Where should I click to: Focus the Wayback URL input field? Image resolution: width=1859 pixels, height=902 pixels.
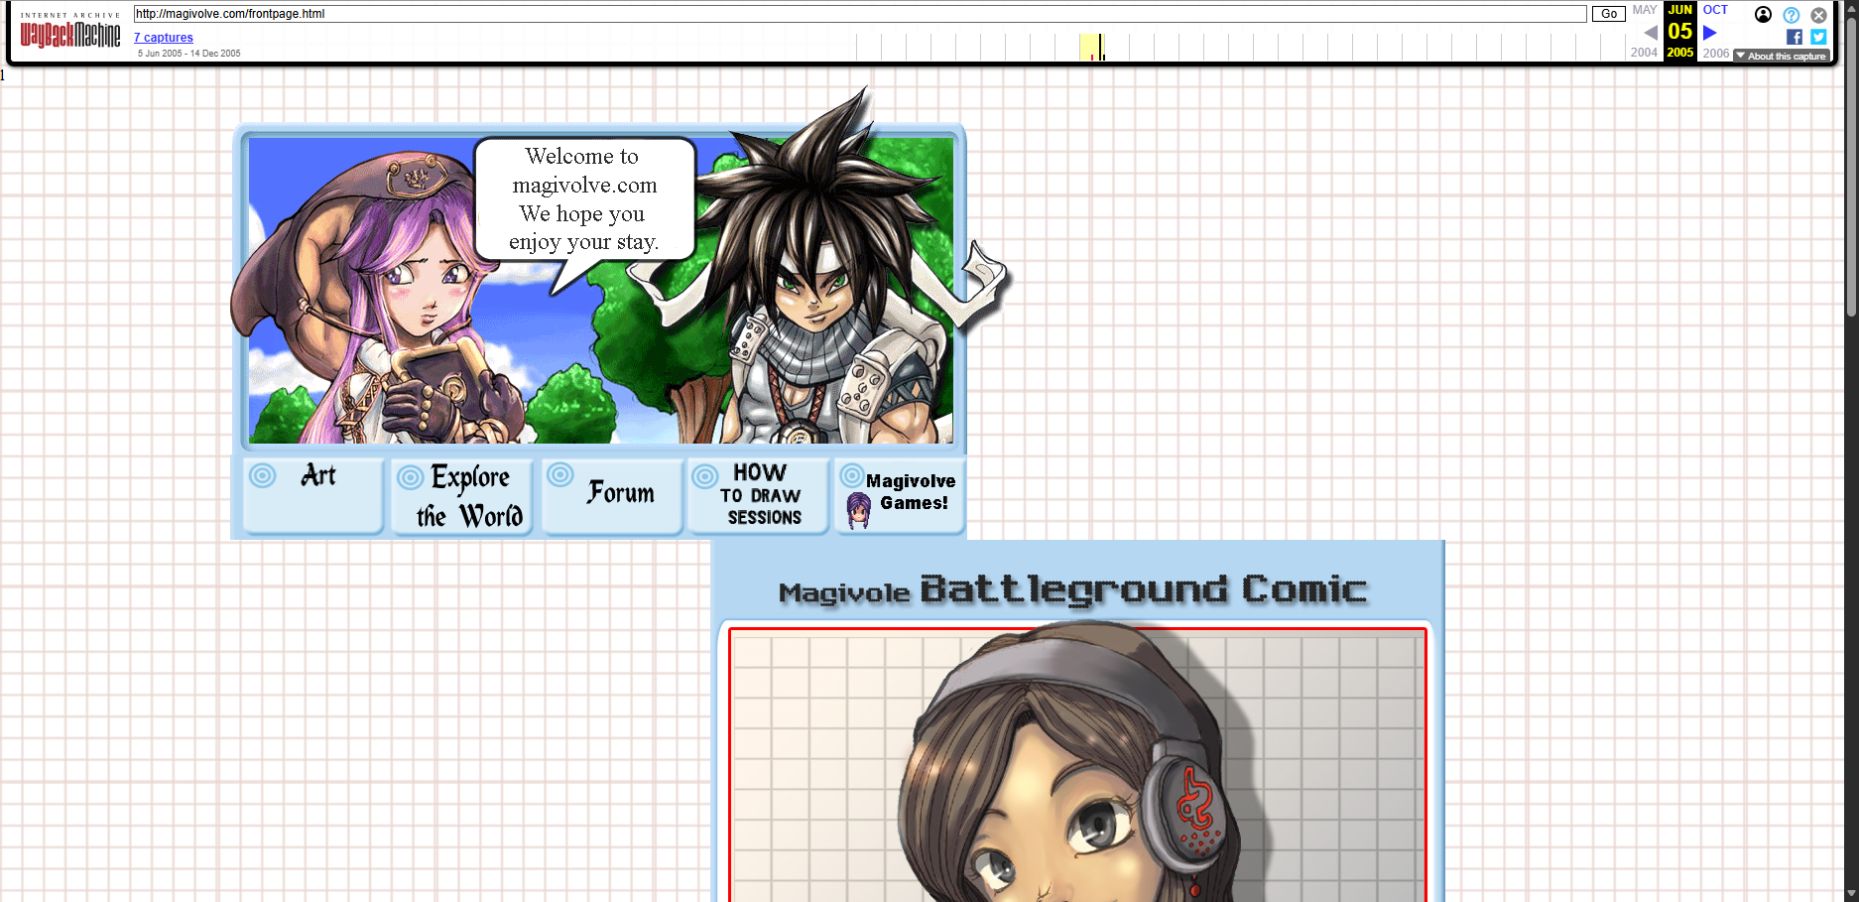(859, 14)
